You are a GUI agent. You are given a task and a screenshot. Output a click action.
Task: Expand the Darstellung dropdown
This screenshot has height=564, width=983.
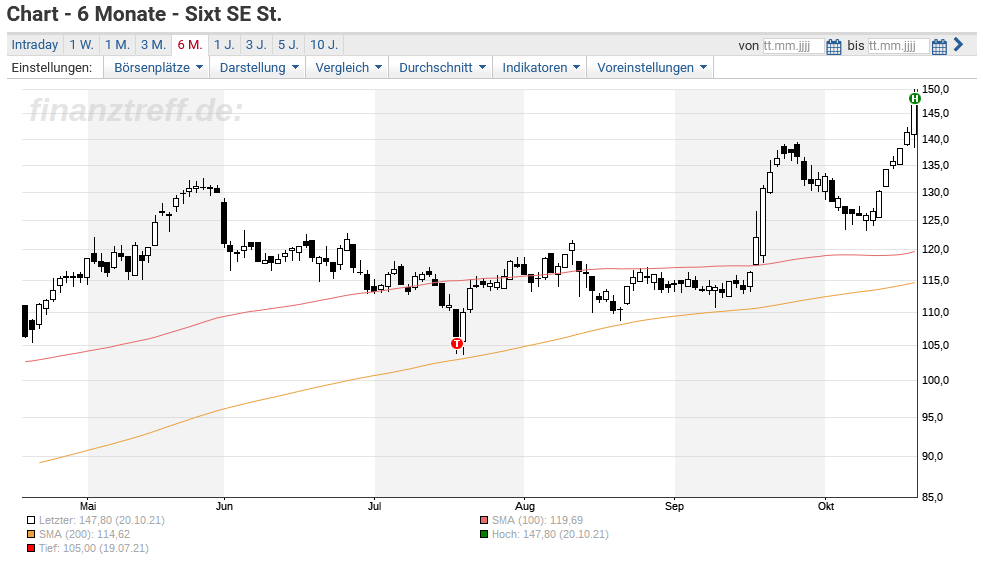point(258,68)
